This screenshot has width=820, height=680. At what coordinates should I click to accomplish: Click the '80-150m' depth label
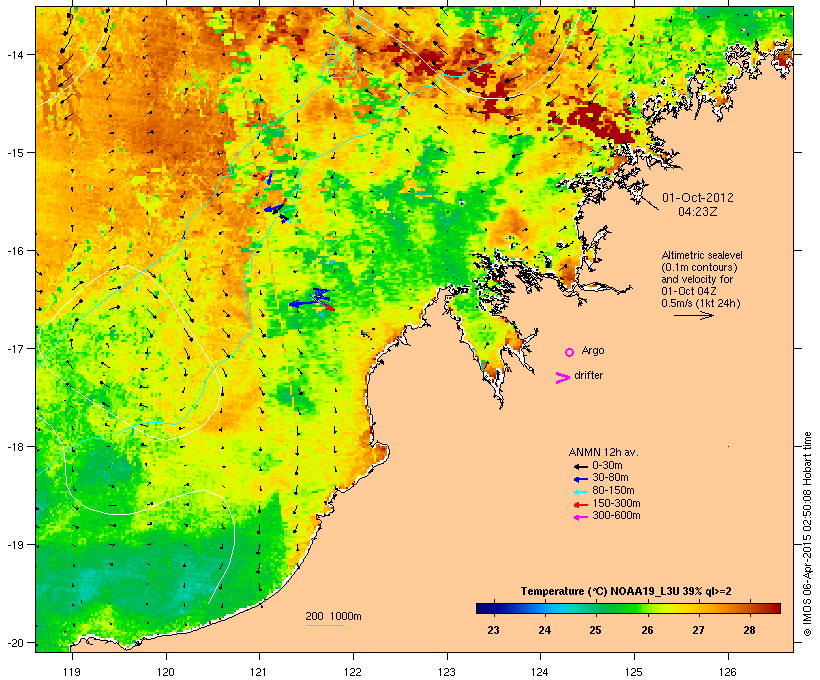[613, 491]
